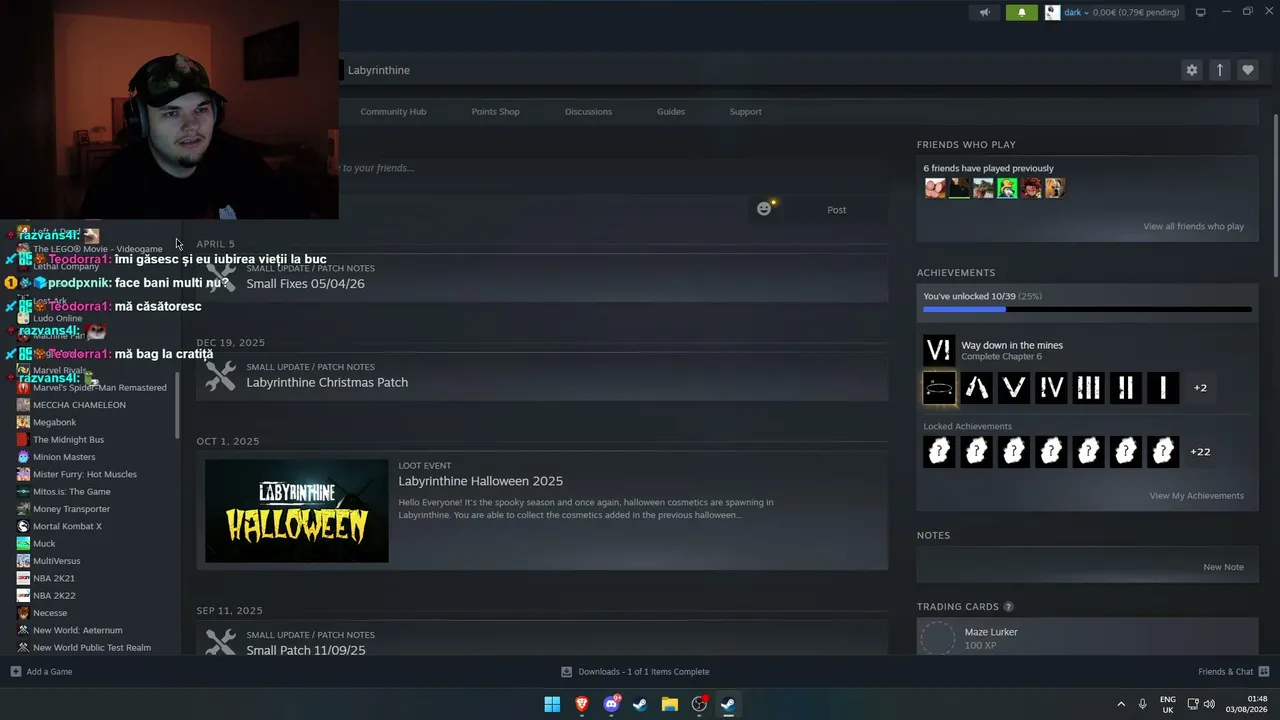Click the Money Transporter game icon
This screenshot has width=1280, height=720.
click(23, 509)
